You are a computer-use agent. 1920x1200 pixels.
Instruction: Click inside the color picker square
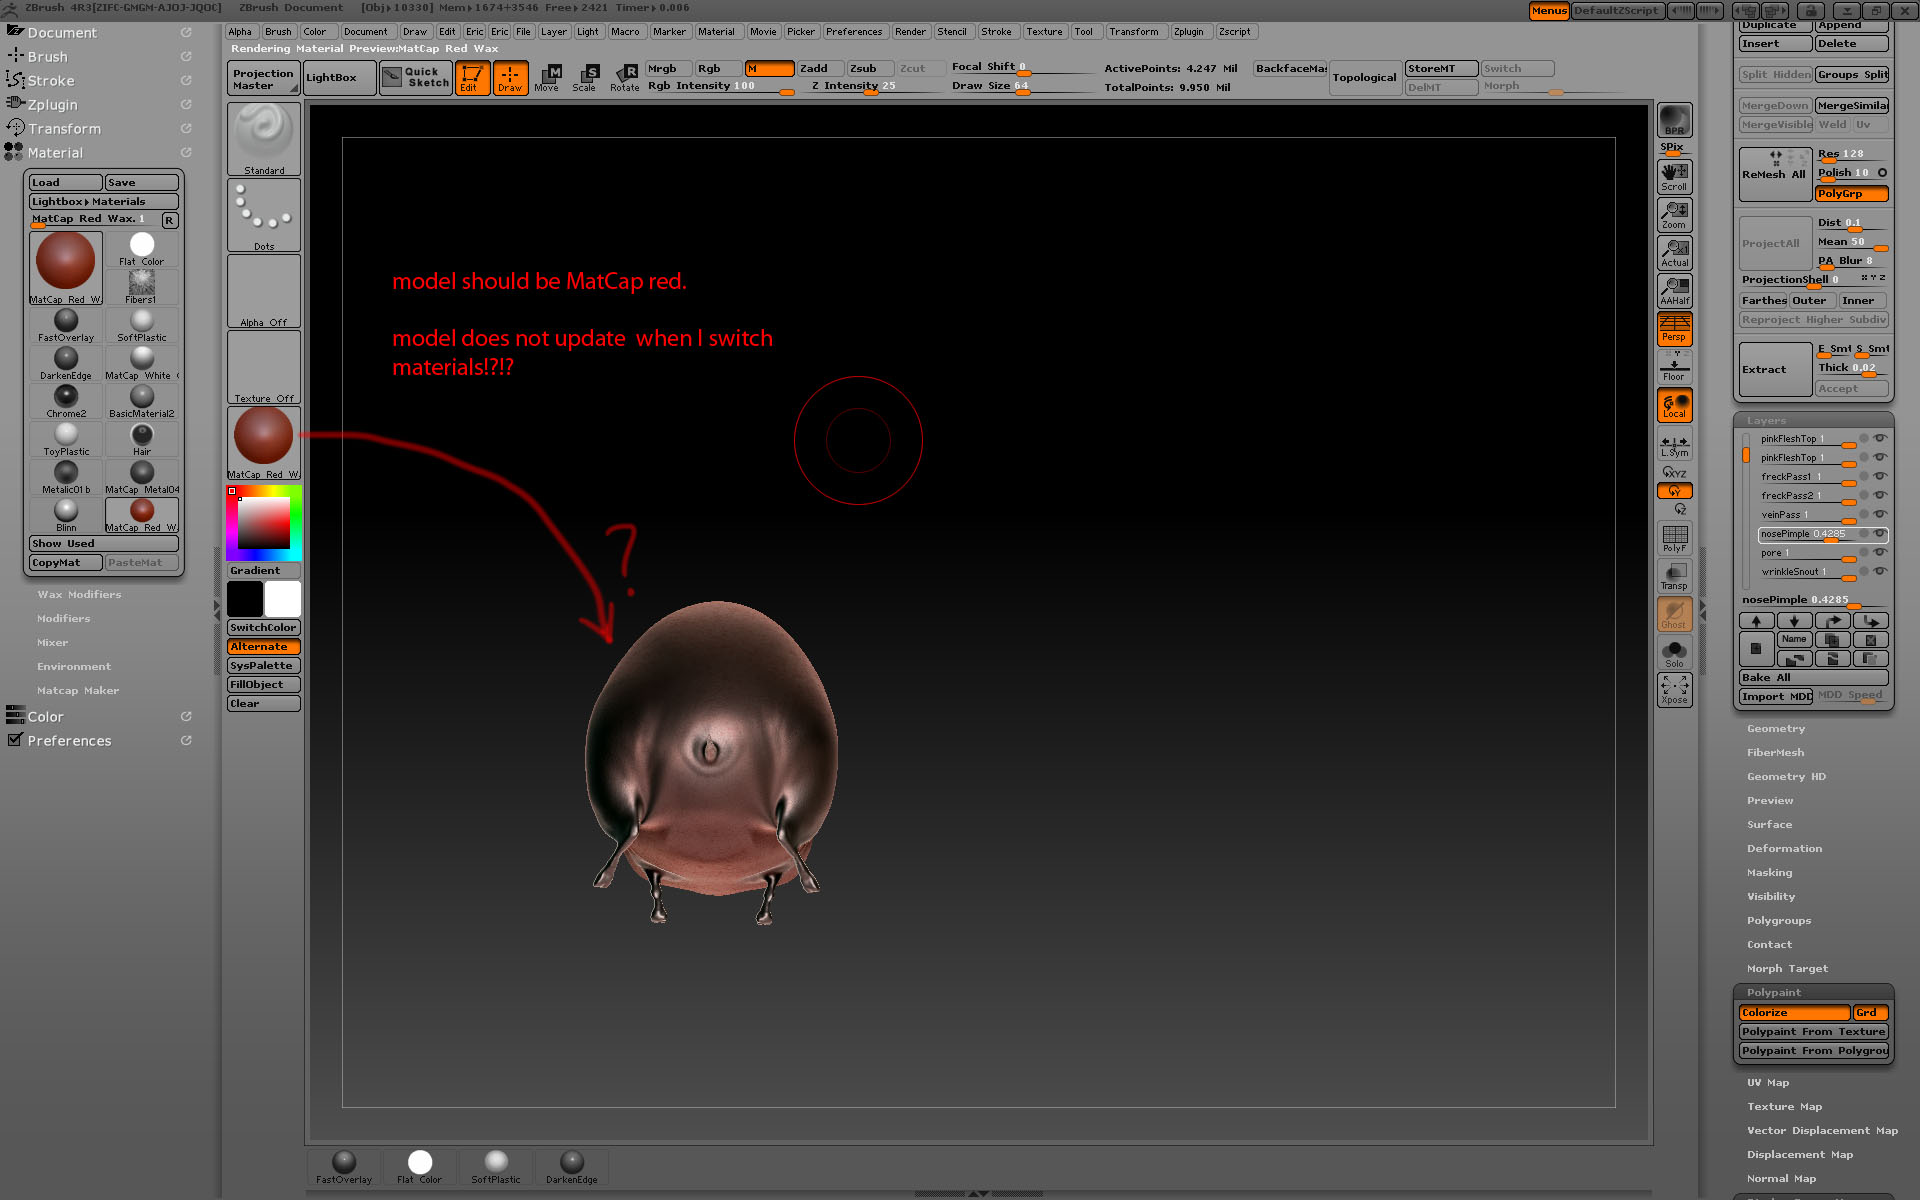264,523
